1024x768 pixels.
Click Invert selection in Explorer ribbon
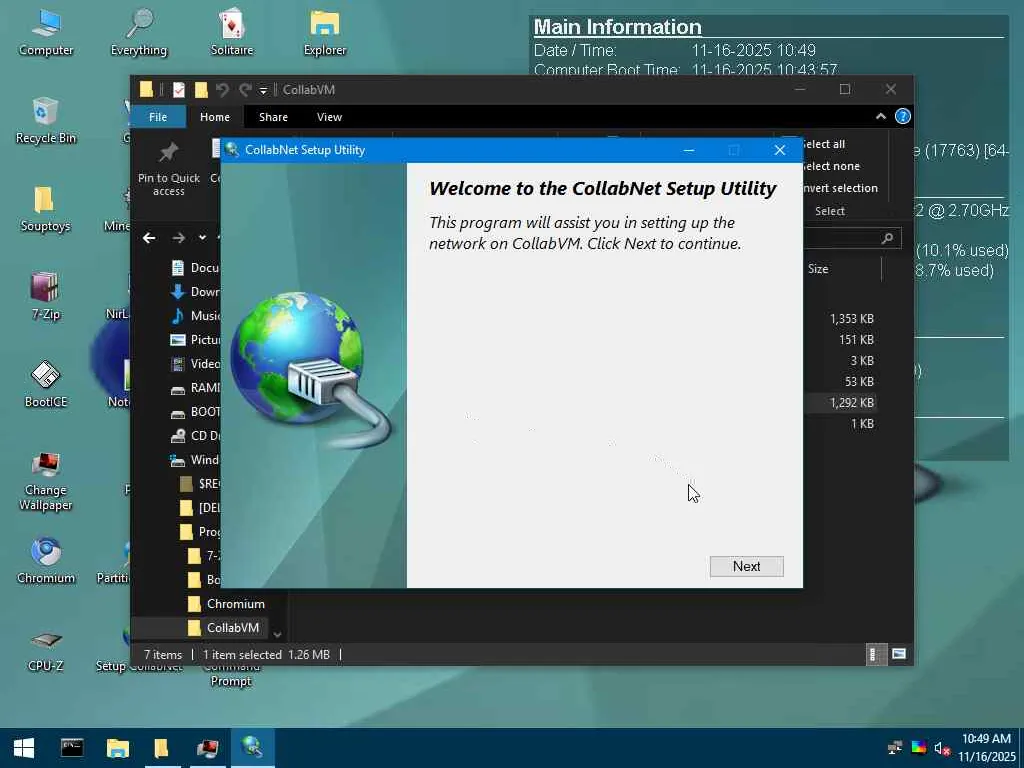840,188
